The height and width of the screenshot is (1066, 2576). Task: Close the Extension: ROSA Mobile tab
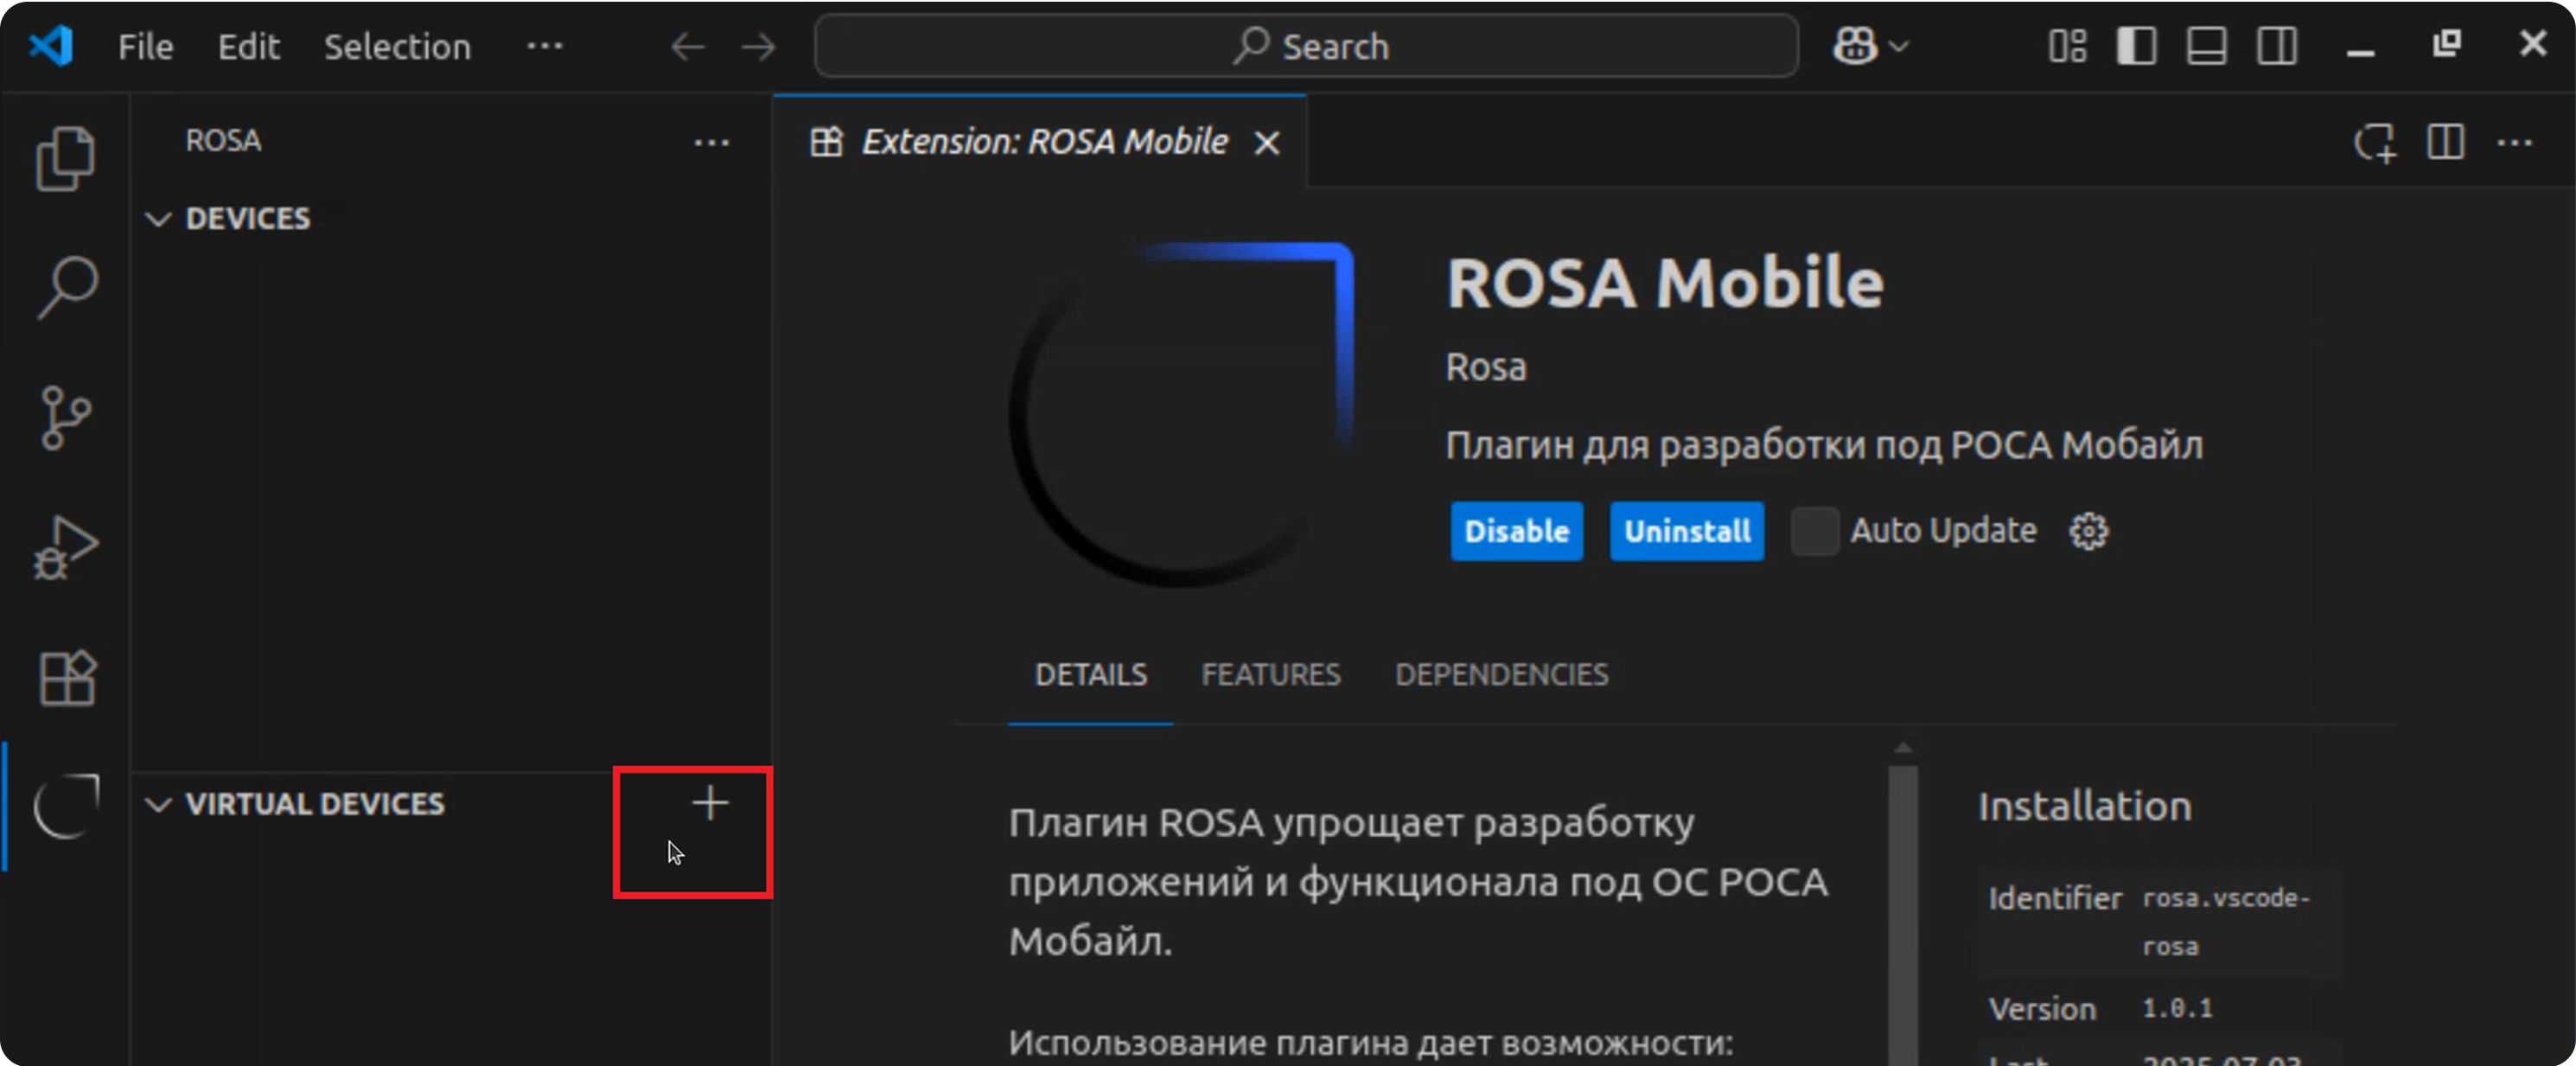(x=1267, y=143)
